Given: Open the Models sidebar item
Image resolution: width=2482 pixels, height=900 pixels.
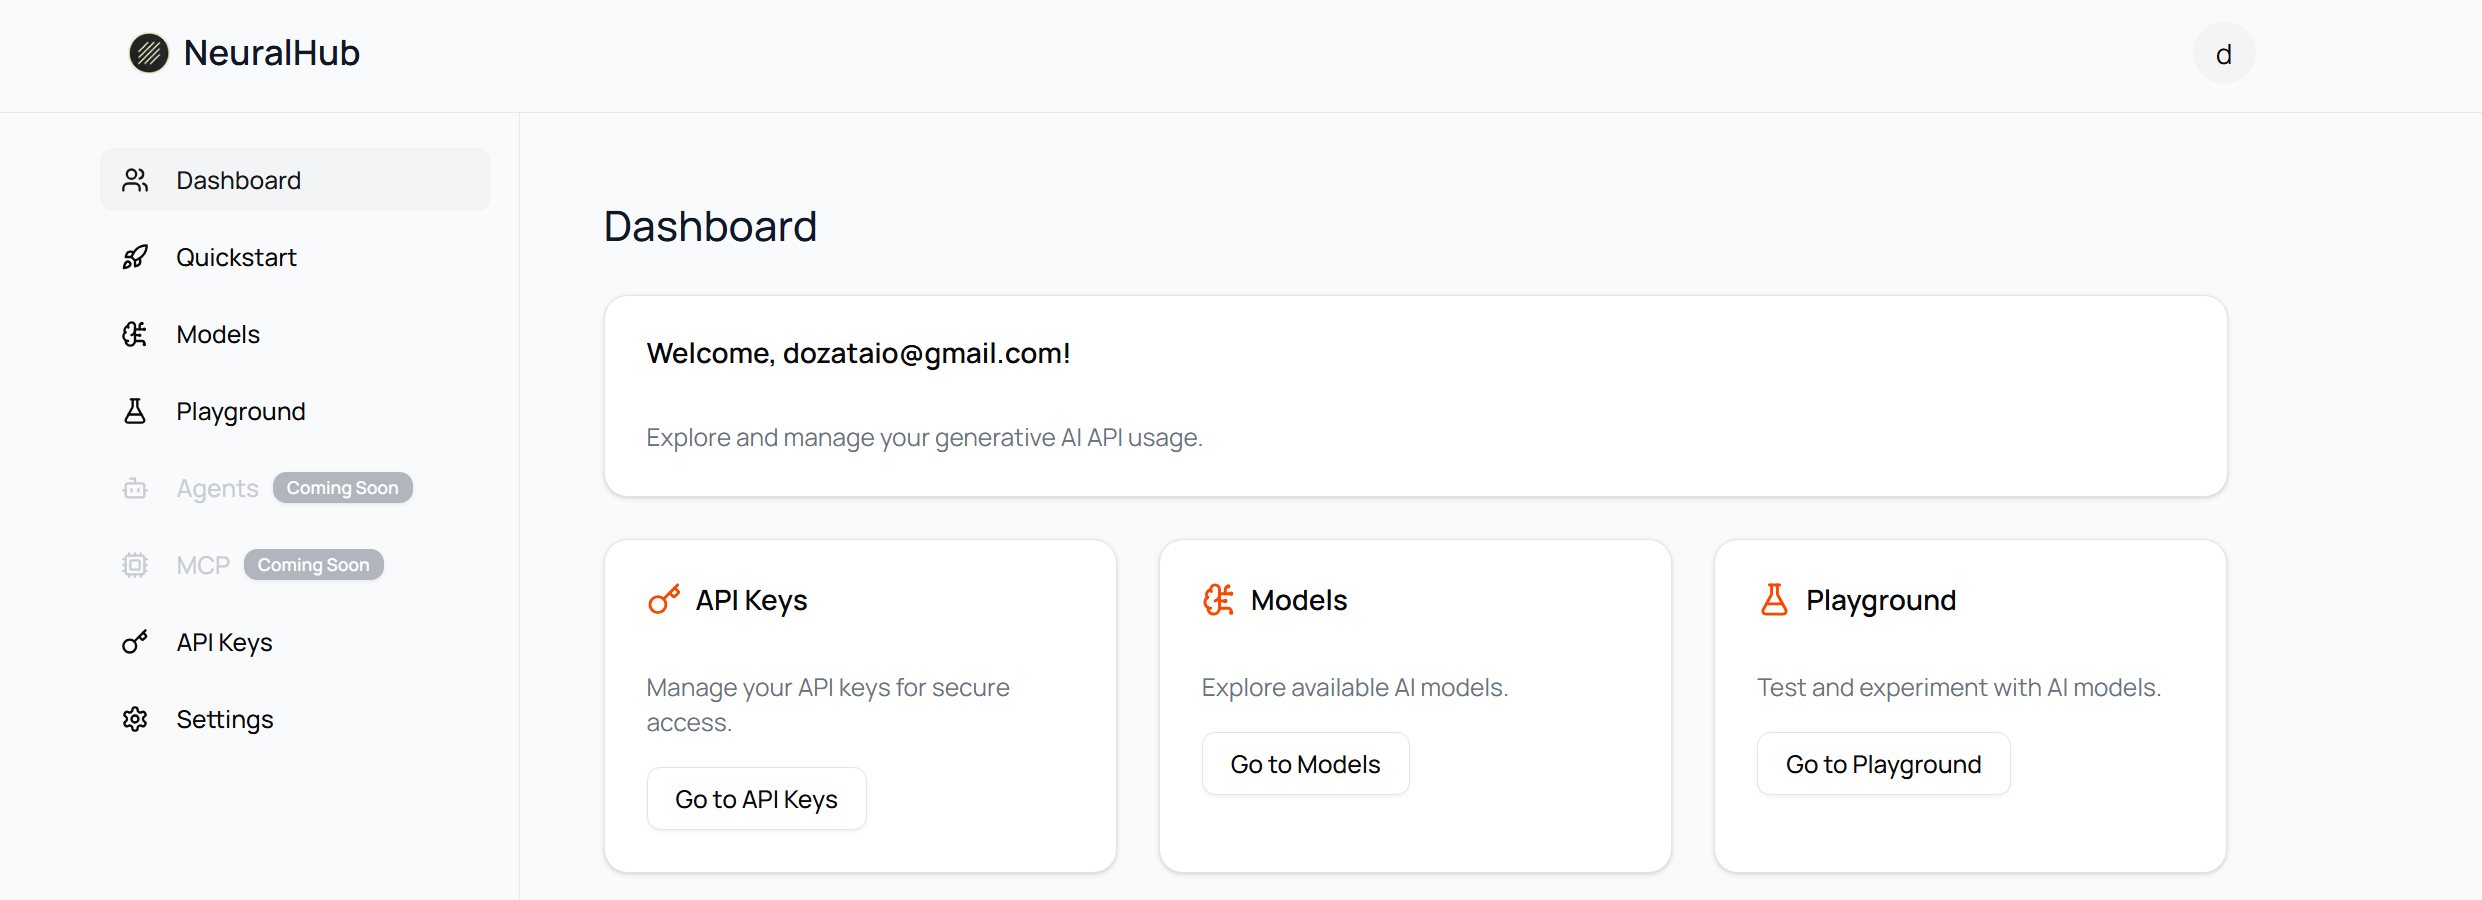Looking at the screenshot, I should 218,334.
